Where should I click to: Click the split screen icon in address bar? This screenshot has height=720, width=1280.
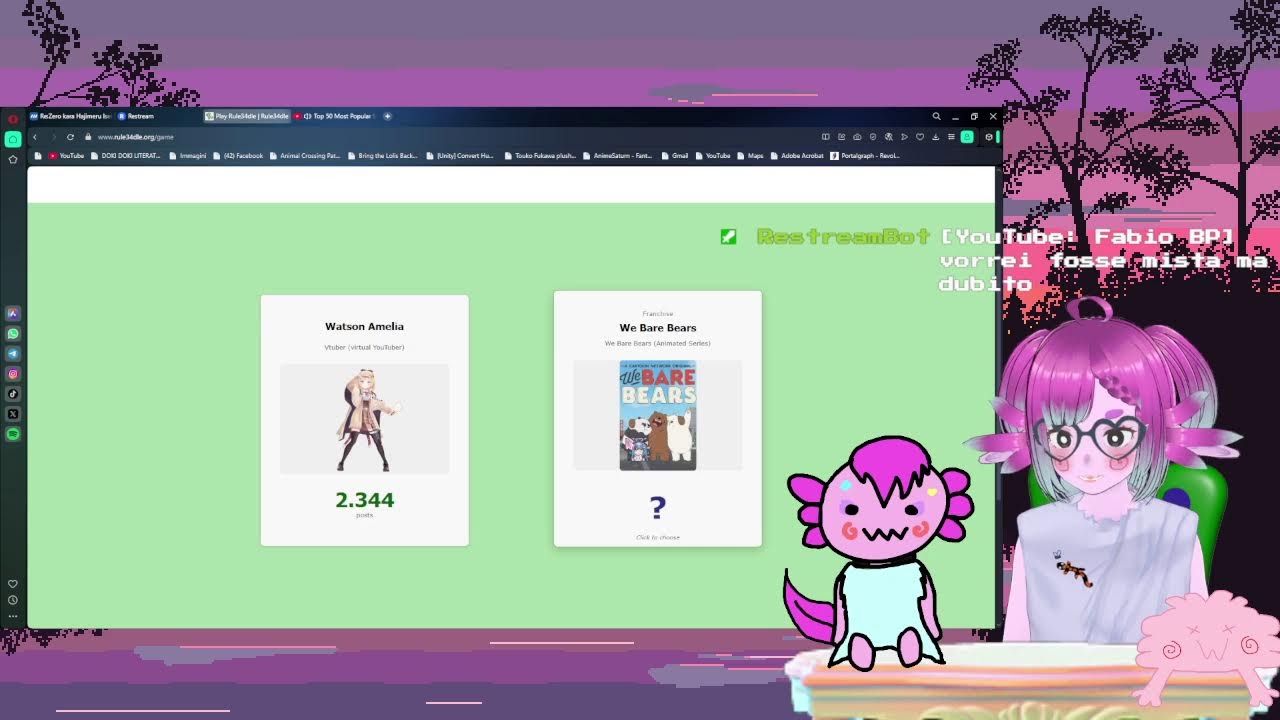click(826, 137)
